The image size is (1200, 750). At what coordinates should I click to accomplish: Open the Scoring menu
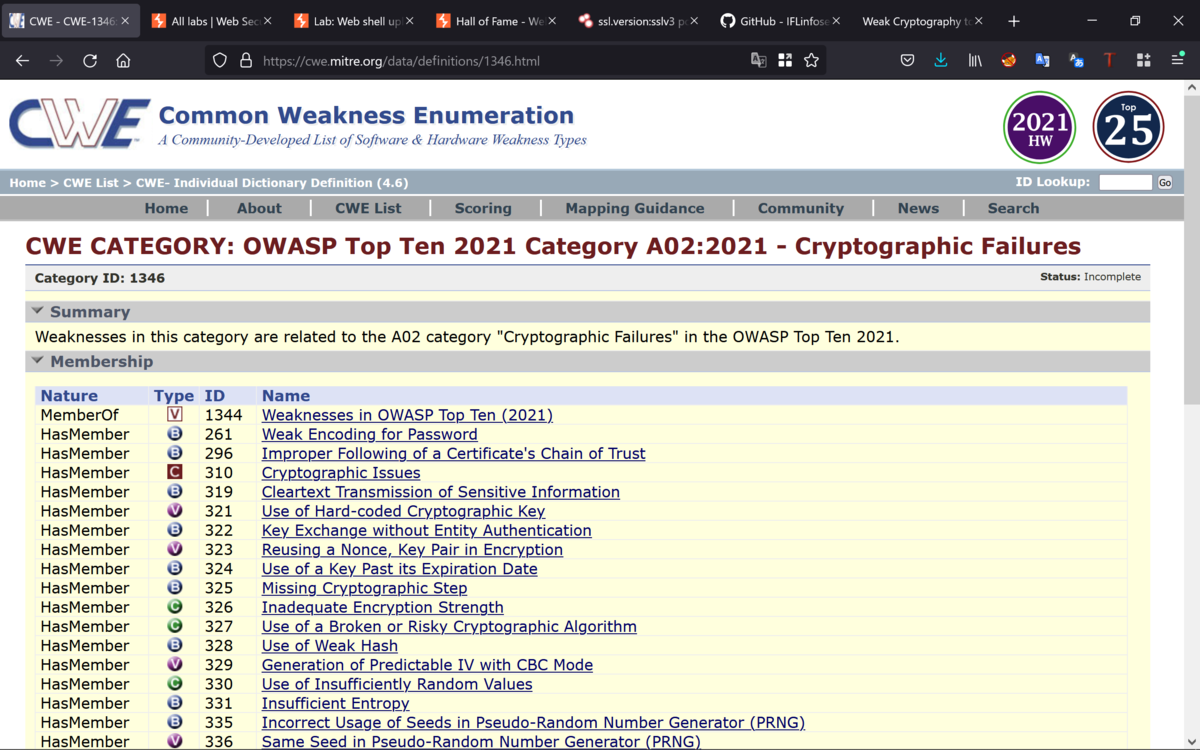(x=483, y=208)
